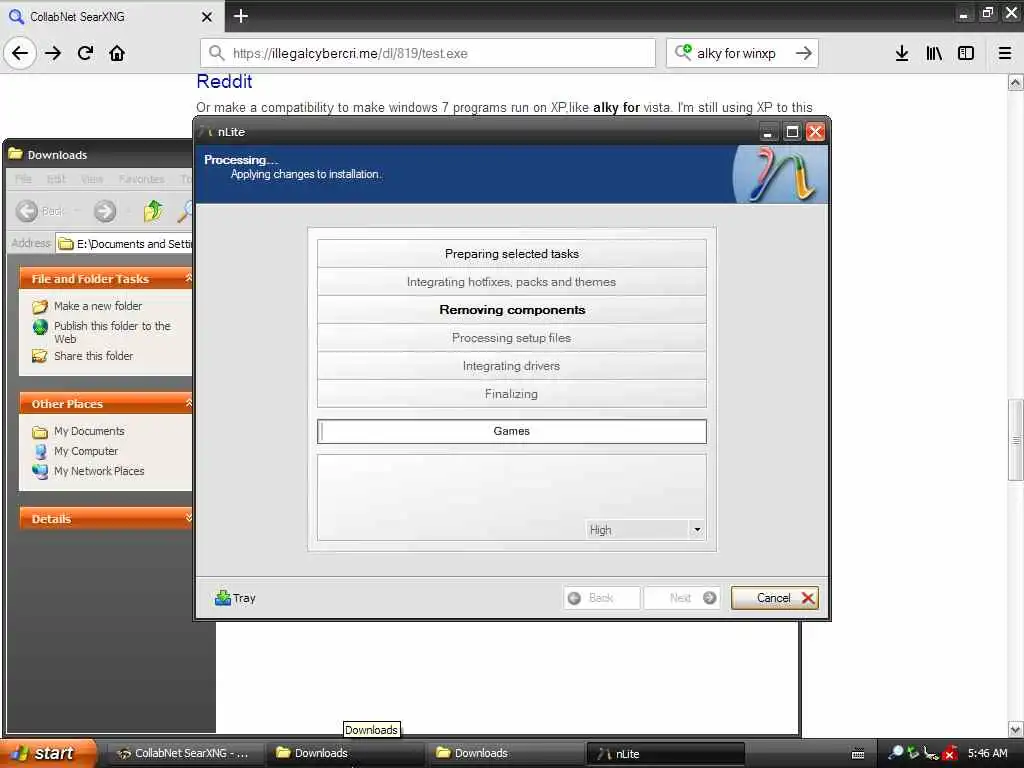Expand the Details panel

coord(188,518)
